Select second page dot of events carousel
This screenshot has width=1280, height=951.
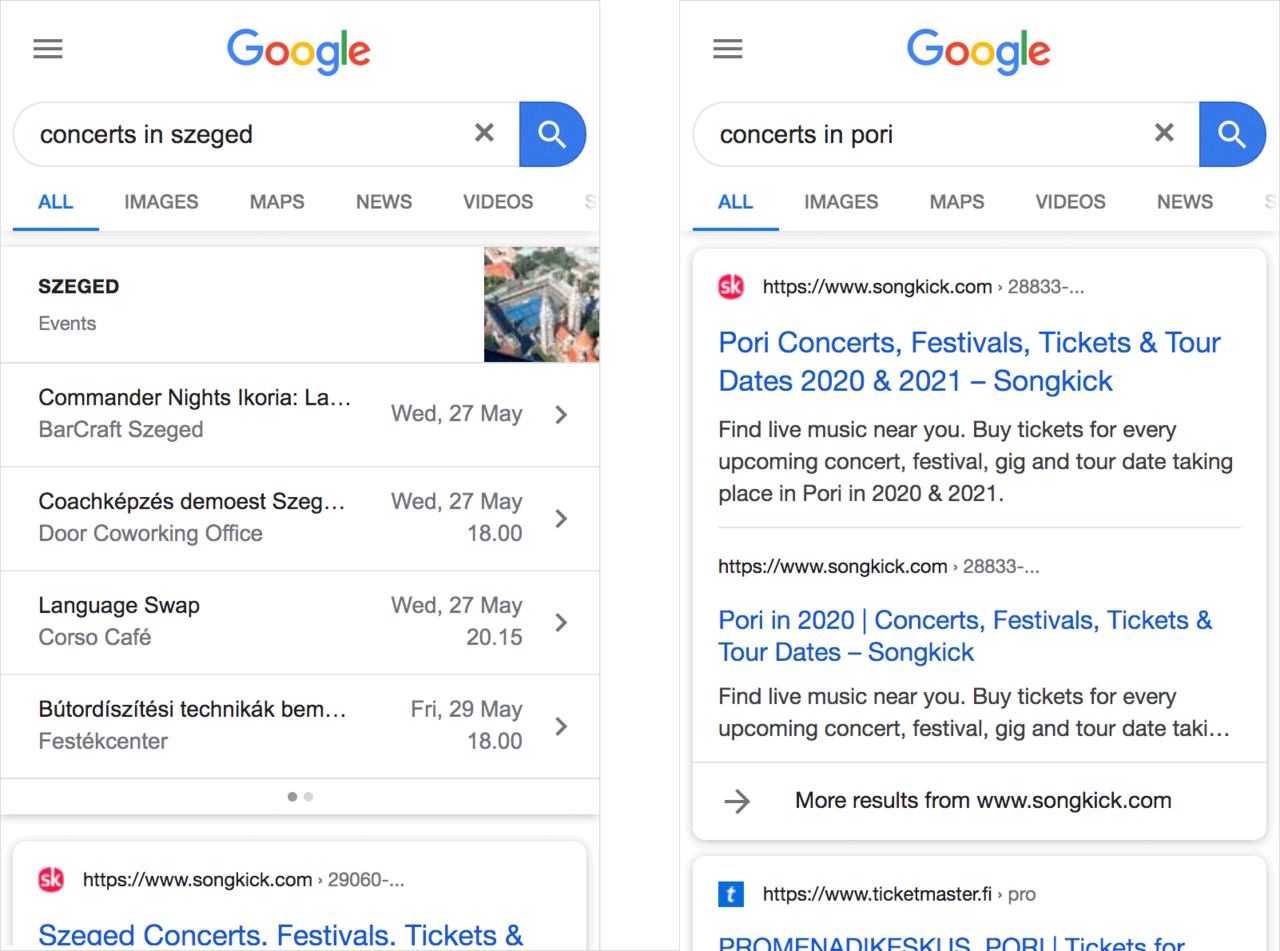(x=309, y=797)
